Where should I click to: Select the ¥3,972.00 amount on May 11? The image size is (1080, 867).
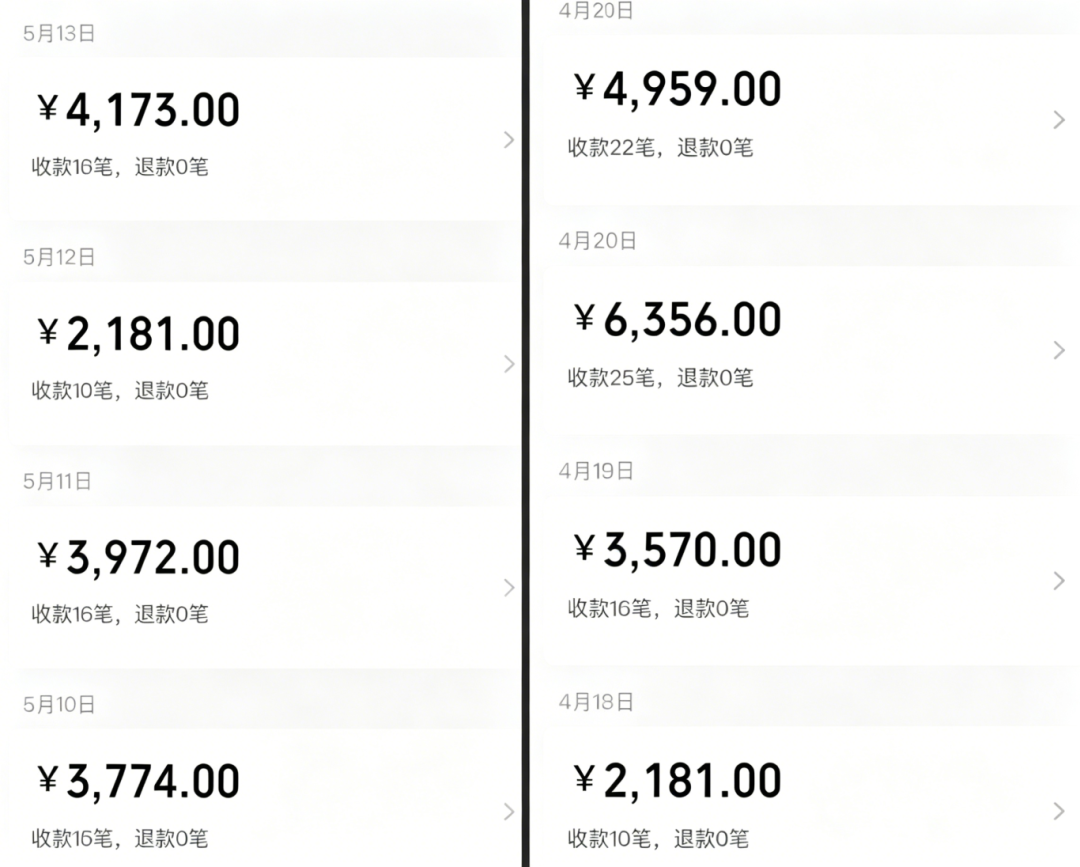tap(138, 558)
